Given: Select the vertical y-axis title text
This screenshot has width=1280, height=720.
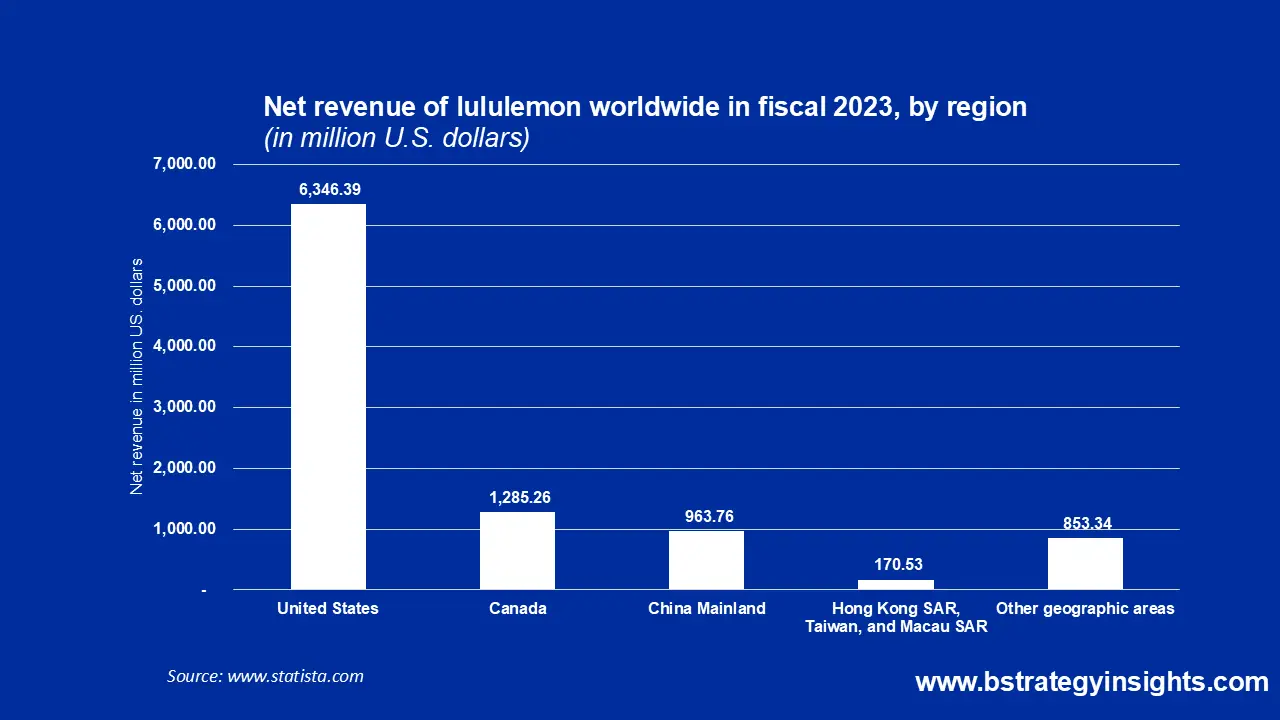Looking at the screenshot, I should [x=137, y=376].
